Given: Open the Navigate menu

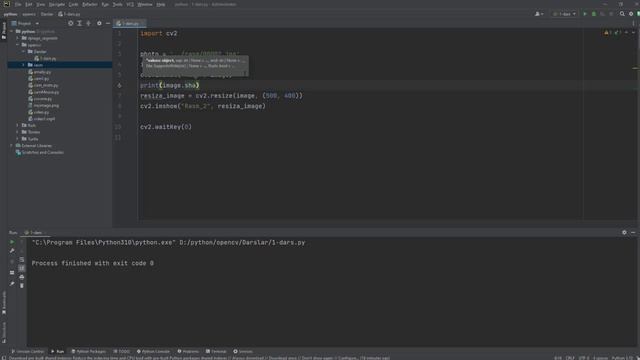Looking at the screenshot, I should coord(57,4).
